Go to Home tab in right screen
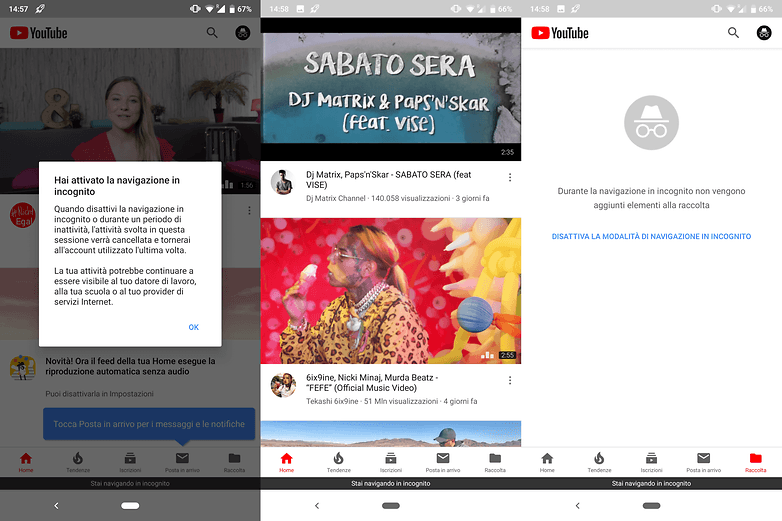The image size is (782, 521). click(547, 462)
